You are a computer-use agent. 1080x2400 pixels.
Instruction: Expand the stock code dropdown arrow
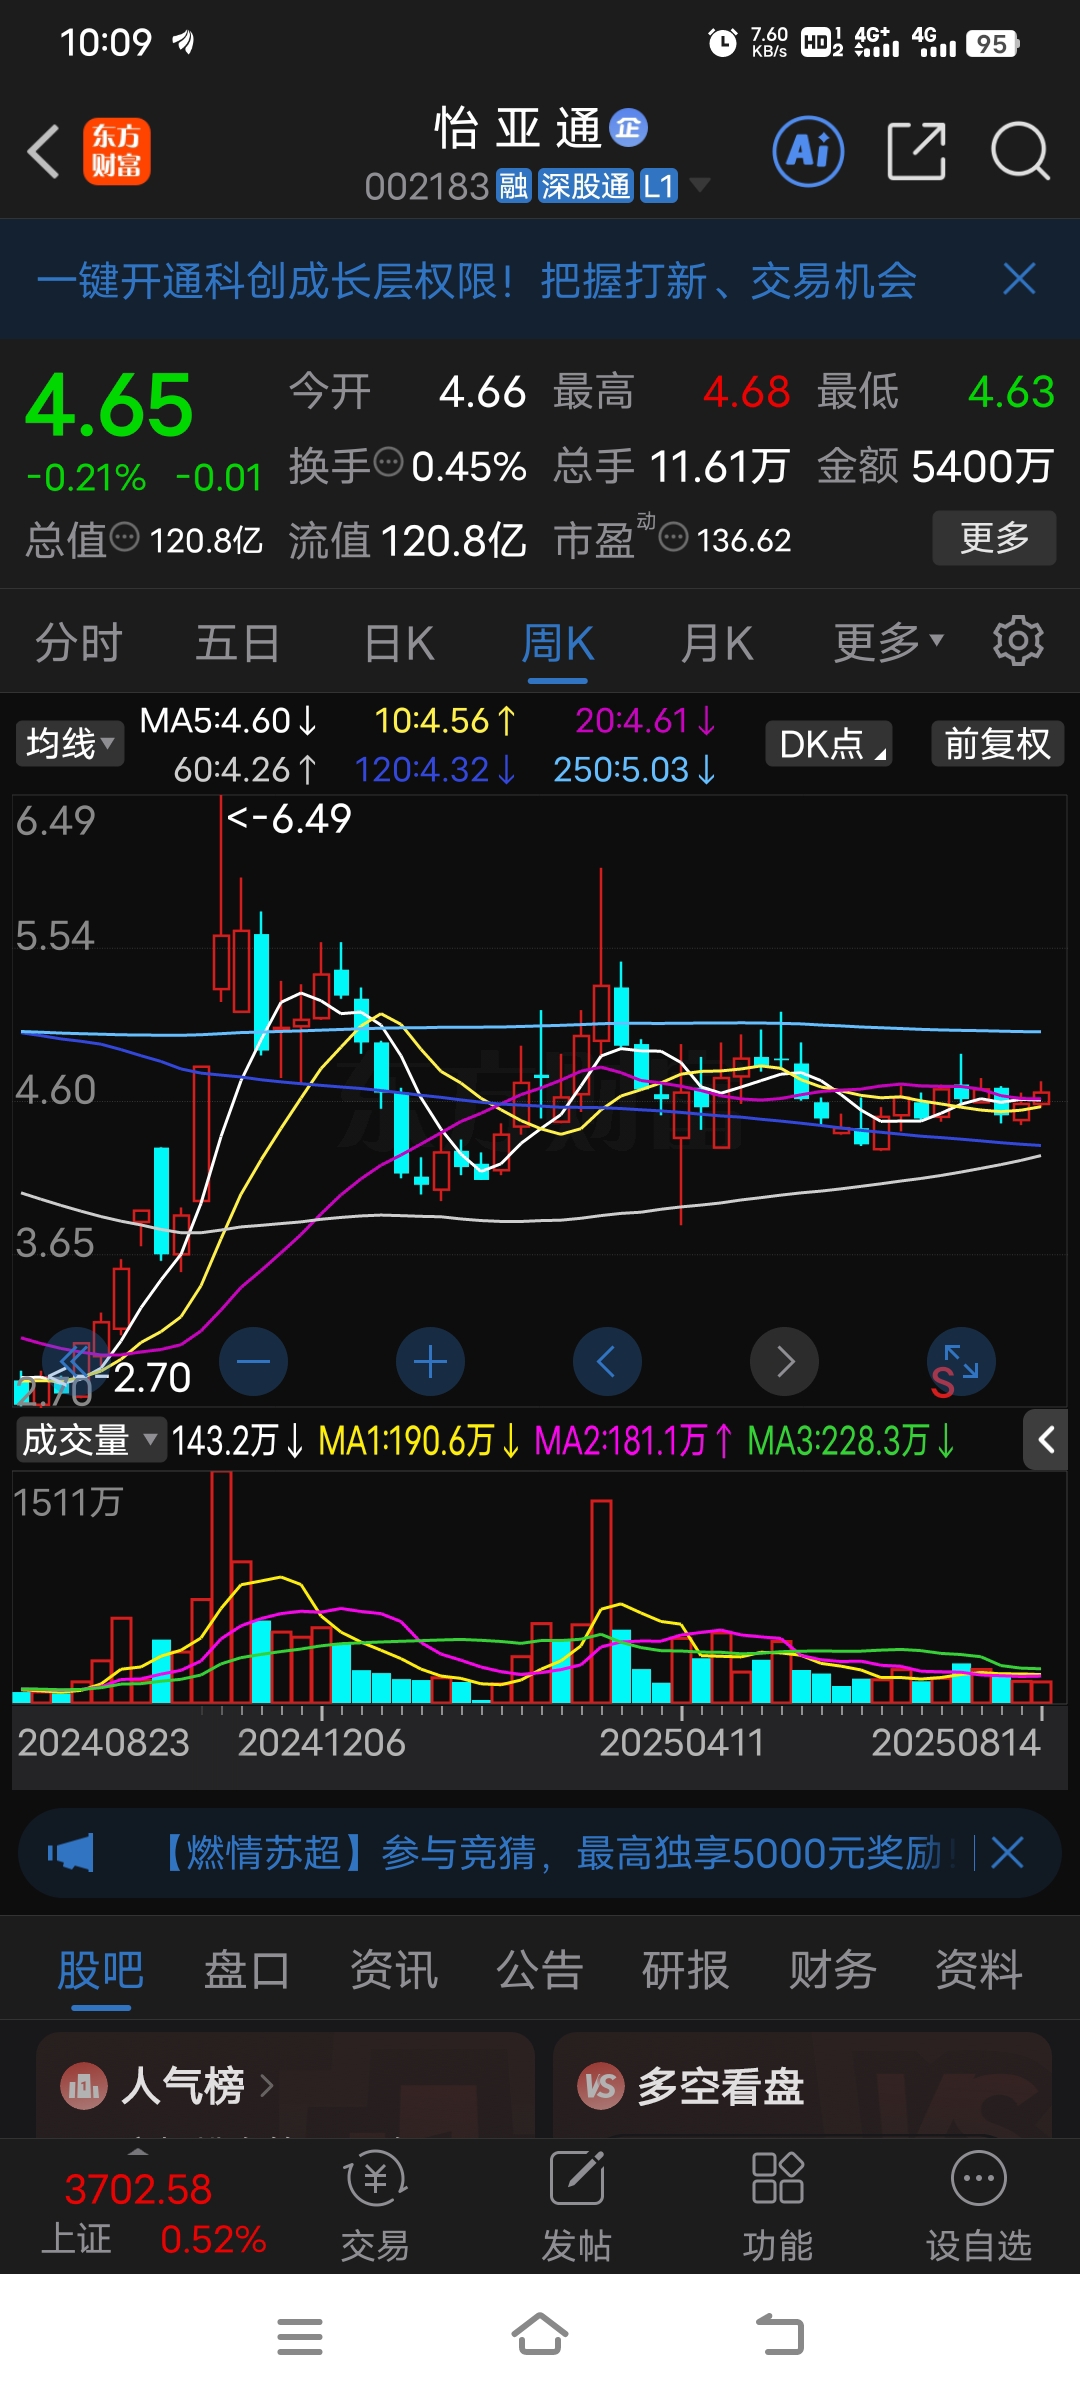tap(700, 184)
